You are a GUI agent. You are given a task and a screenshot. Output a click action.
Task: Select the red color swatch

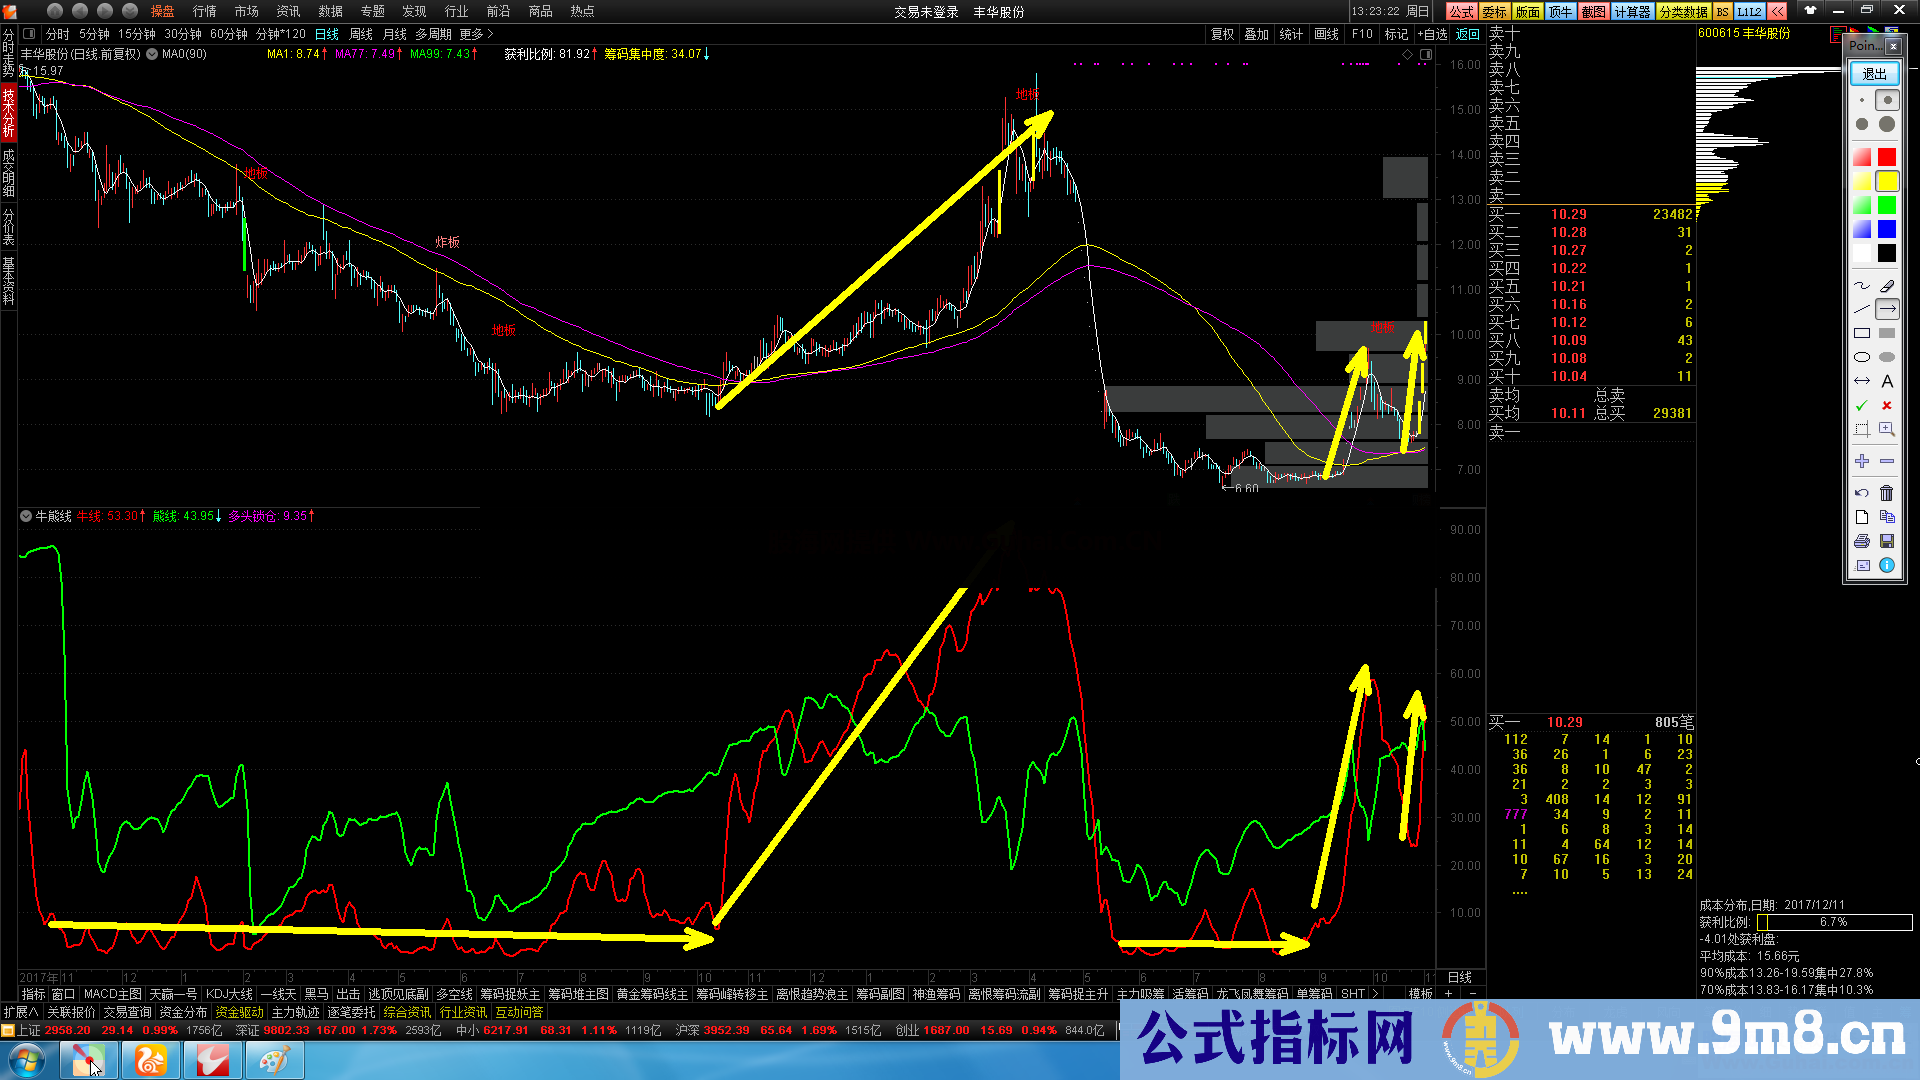click(x=1887, y=156)
